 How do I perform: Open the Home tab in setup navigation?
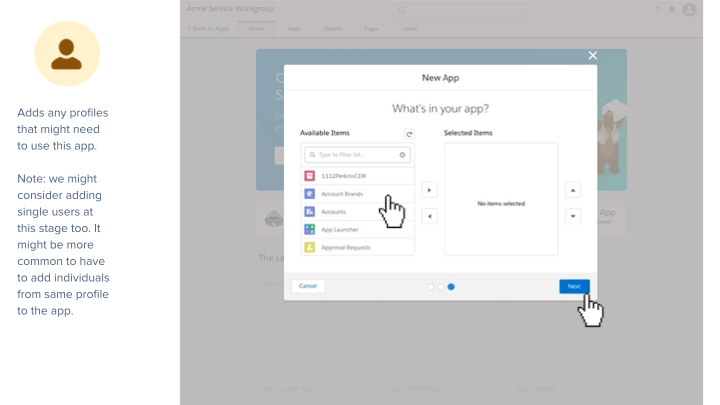tap(256, 29)
